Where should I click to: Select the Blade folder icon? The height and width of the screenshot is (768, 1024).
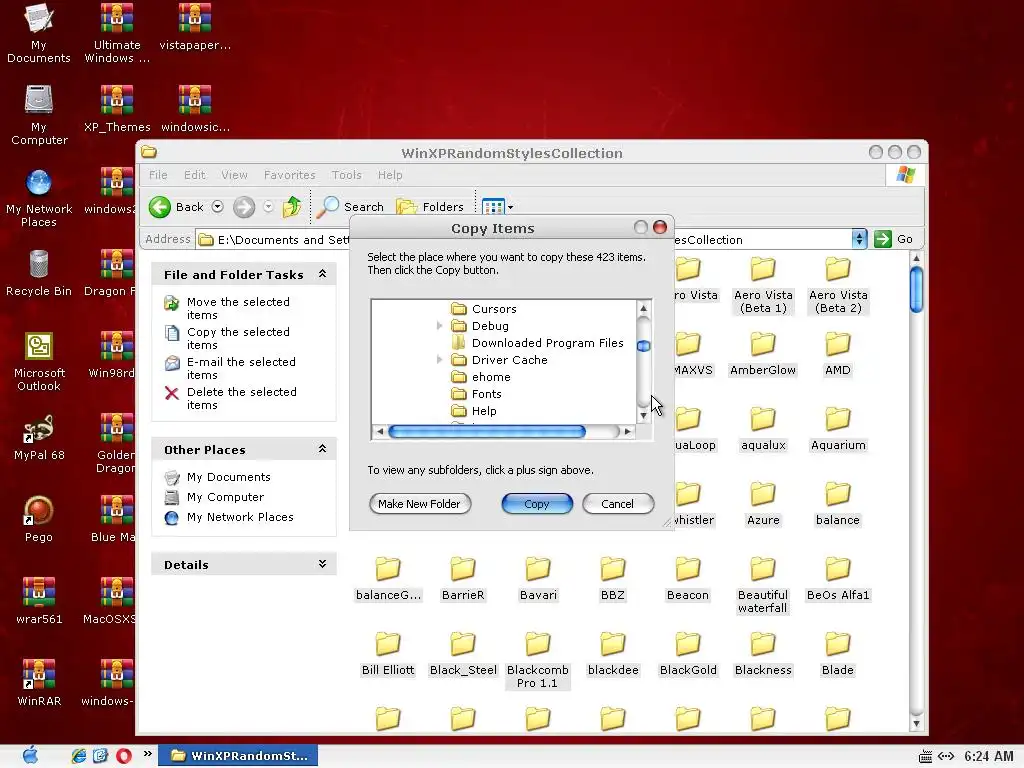tap(838, 644)
